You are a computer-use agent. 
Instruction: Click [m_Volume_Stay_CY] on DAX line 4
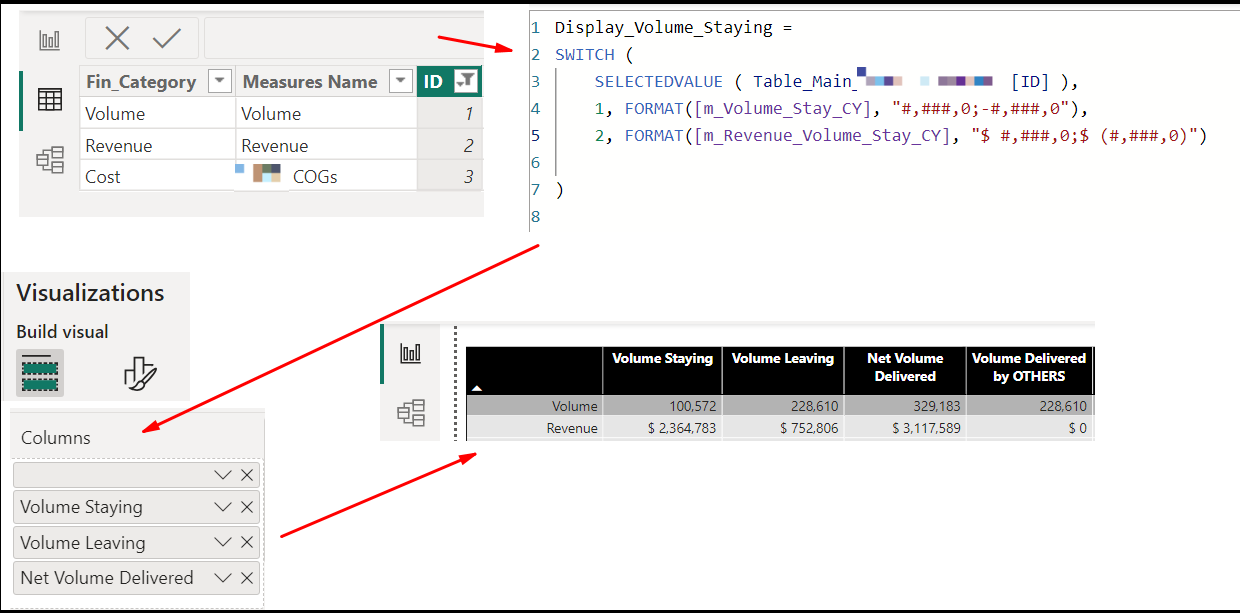pos(781,109)
